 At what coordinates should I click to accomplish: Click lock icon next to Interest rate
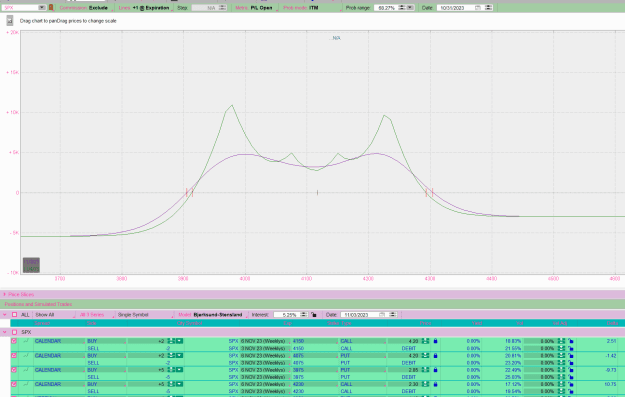click(x=314, y=314)
